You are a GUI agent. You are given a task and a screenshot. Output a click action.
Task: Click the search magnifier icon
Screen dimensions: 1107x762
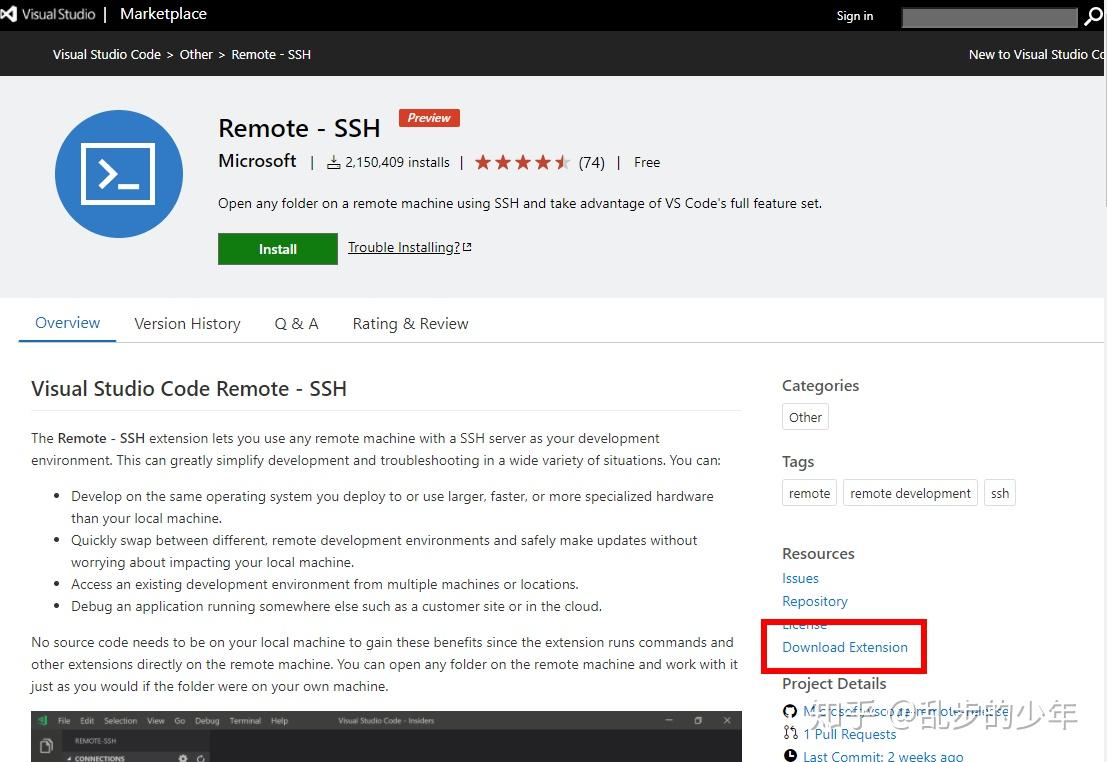[x=1092, y=17]
